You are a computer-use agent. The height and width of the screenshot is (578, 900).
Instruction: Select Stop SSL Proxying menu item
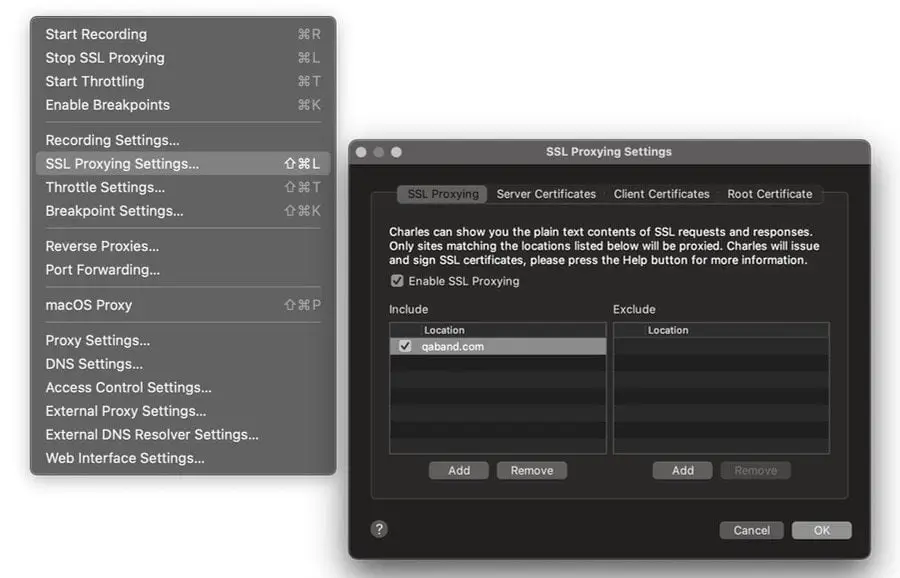pyautogui.click(x=105, y=58)
